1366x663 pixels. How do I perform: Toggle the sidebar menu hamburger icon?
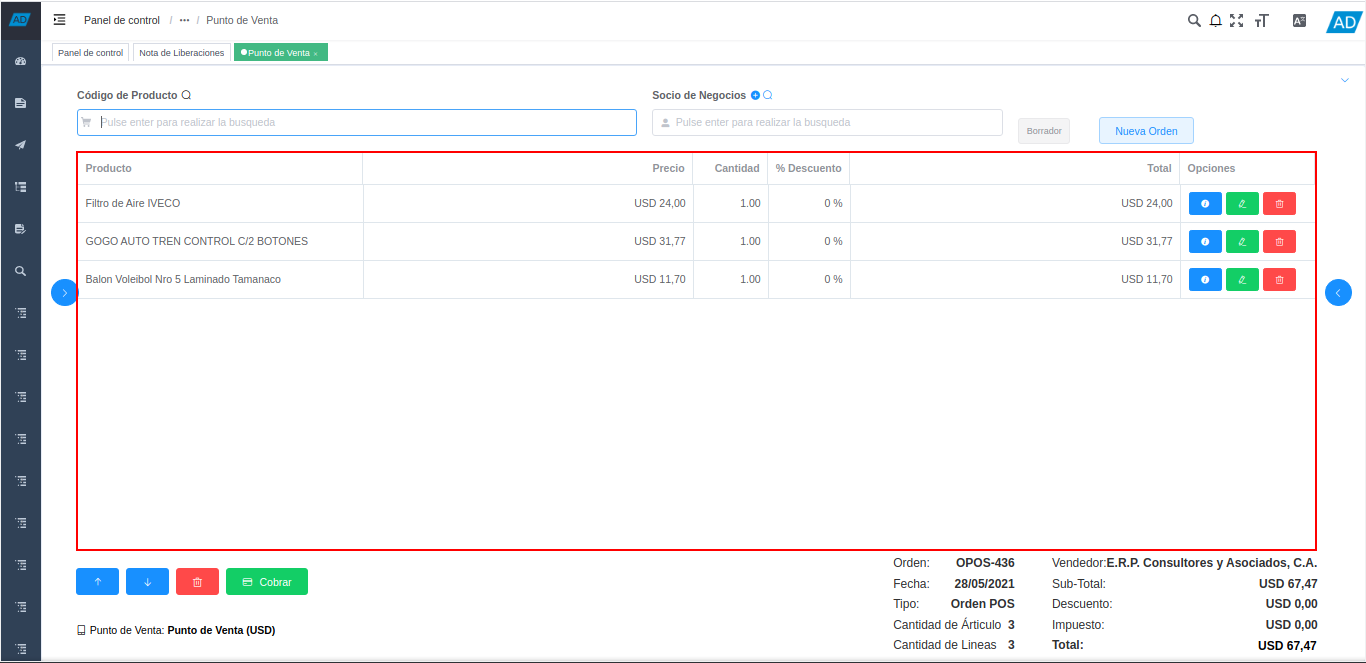60,20
